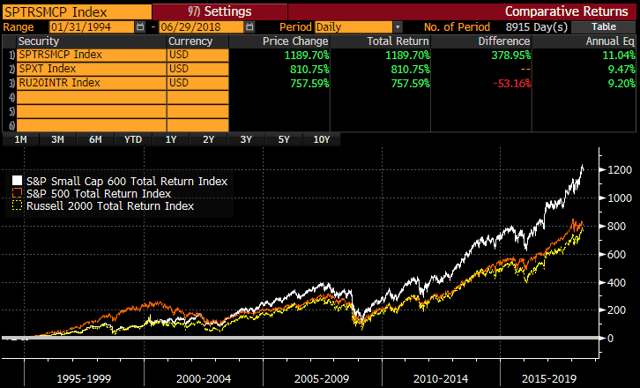Click the white S&P Small Cap 600 legend swatch
This screenshot has width=640, height=388.
tap(17, 180)
